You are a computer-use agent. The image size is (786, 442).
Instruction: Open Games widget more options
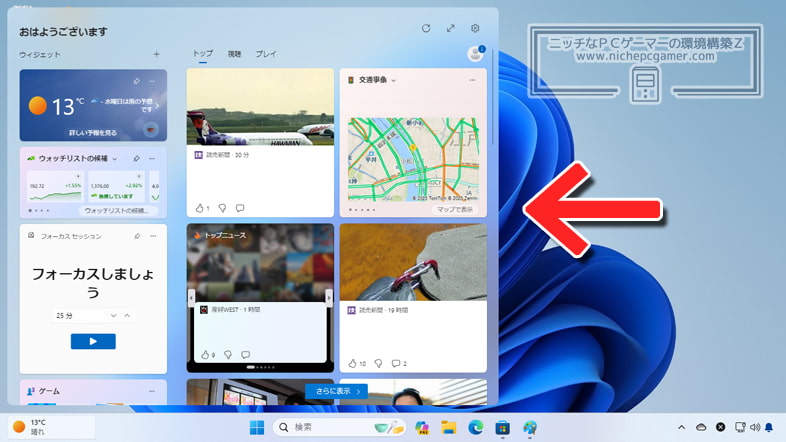(152, 391)
